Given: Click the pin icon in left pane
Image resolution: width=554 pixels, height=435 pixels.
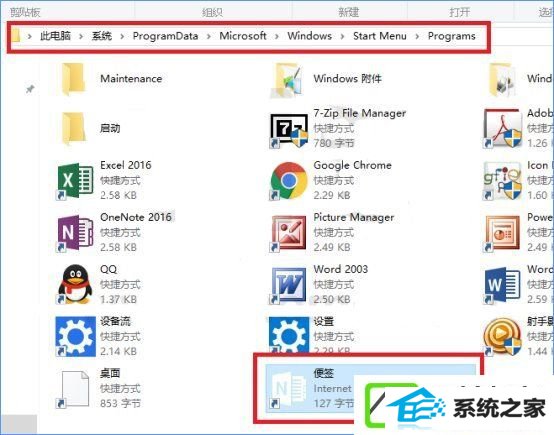Looking at the screenshot, I should 30,88.
